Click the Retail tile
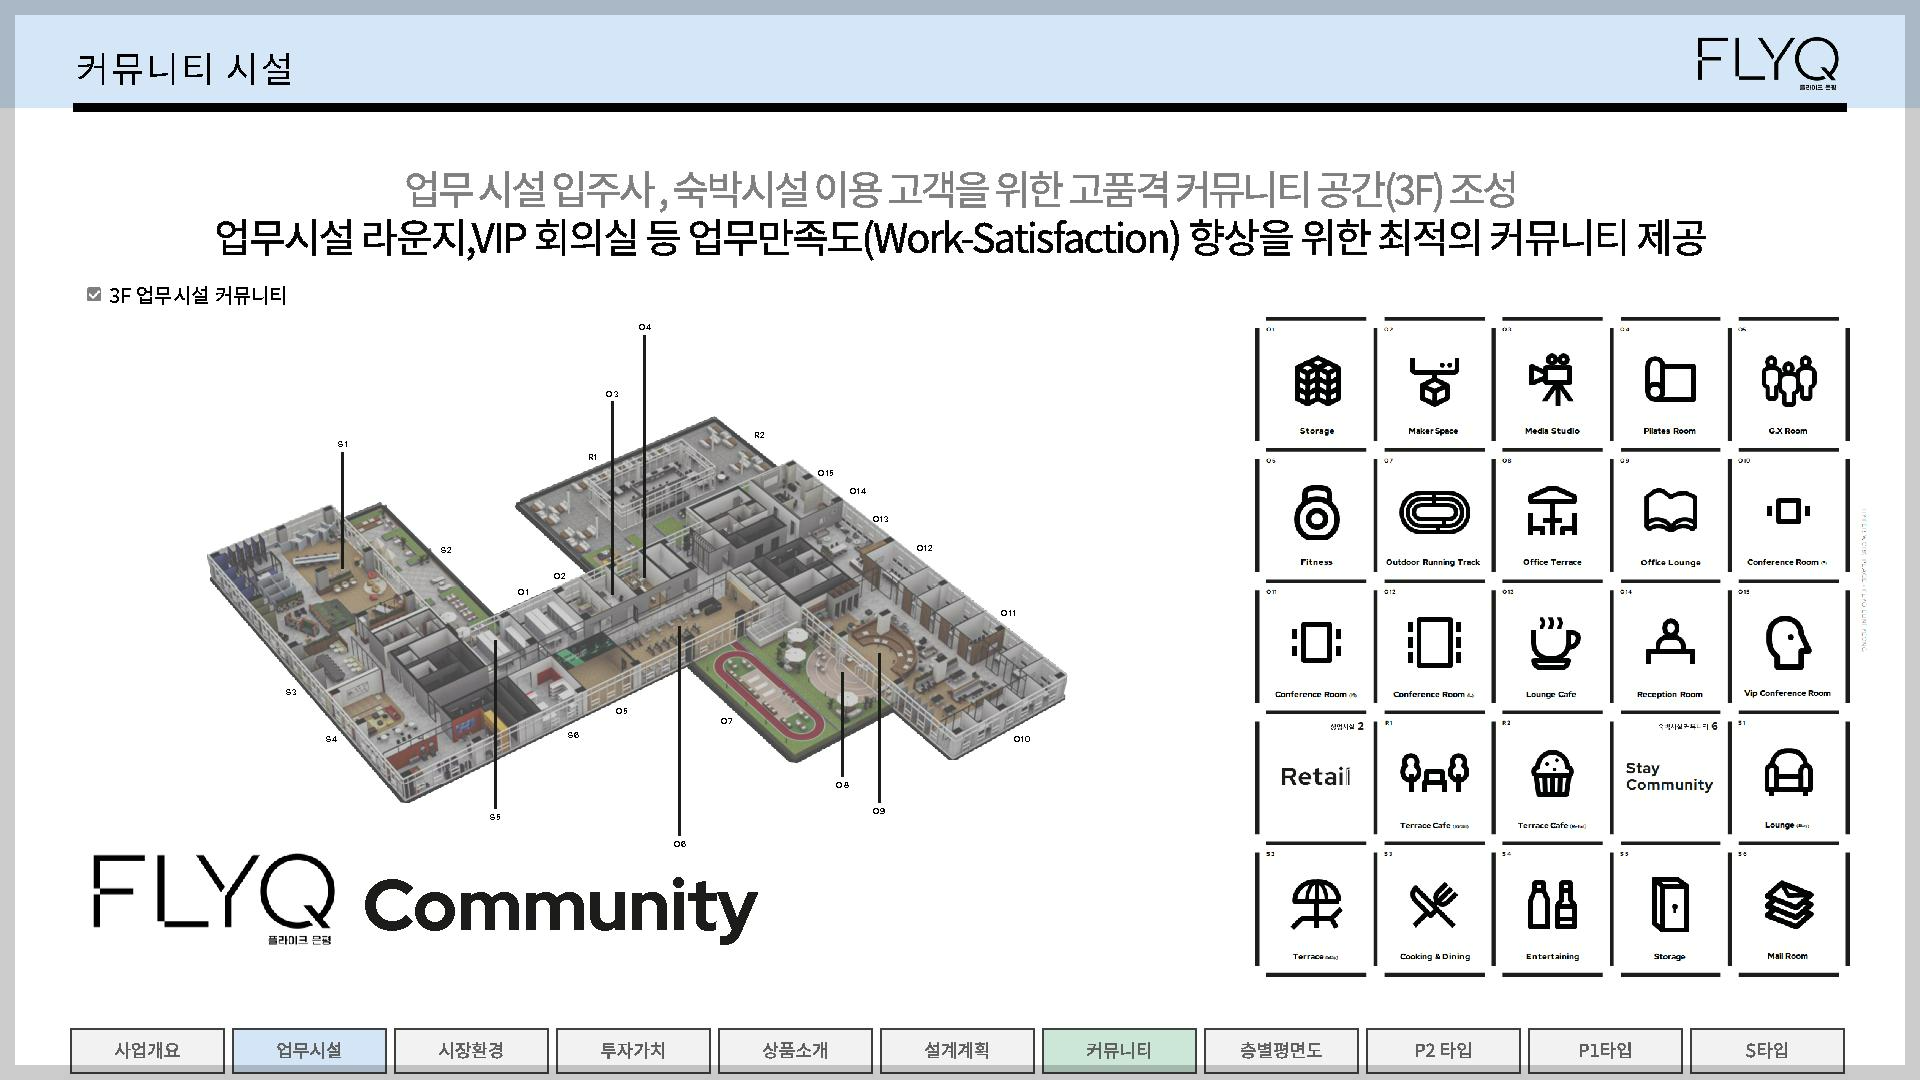Viewport: 1920px width, 1080px height. [1316, 779]
